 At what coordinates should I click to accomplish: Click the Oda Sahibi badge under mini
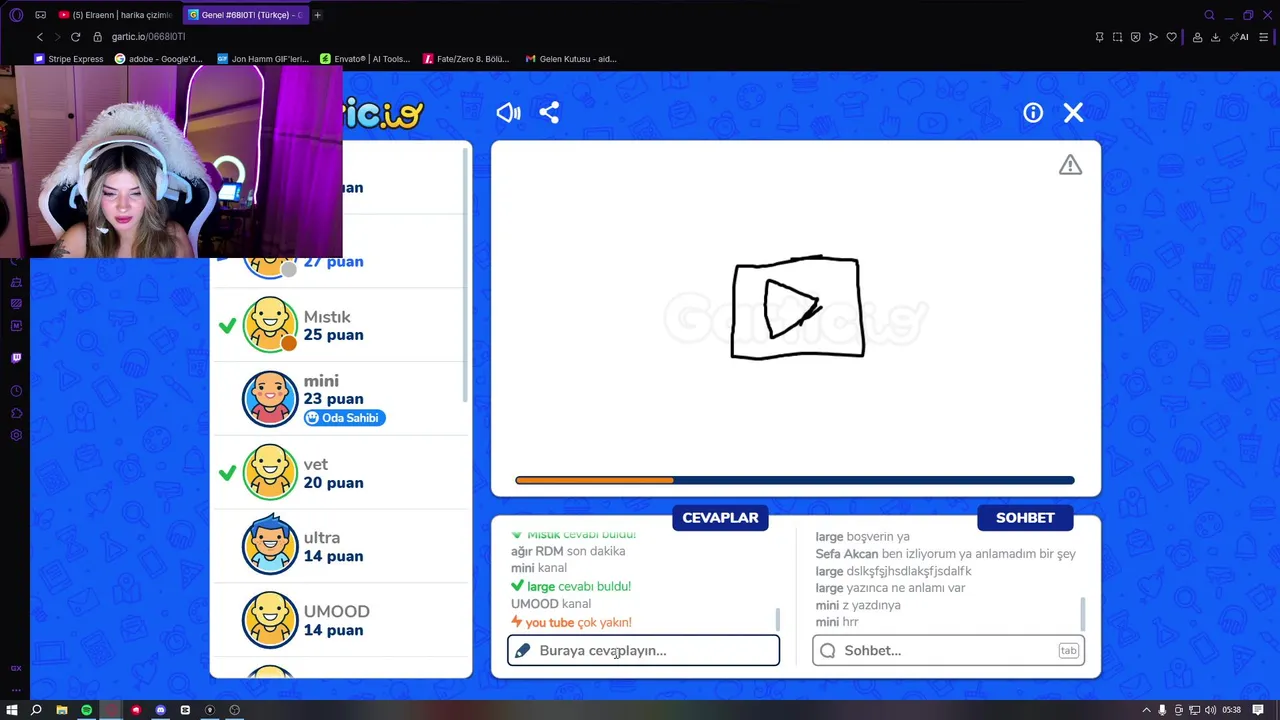345,418
